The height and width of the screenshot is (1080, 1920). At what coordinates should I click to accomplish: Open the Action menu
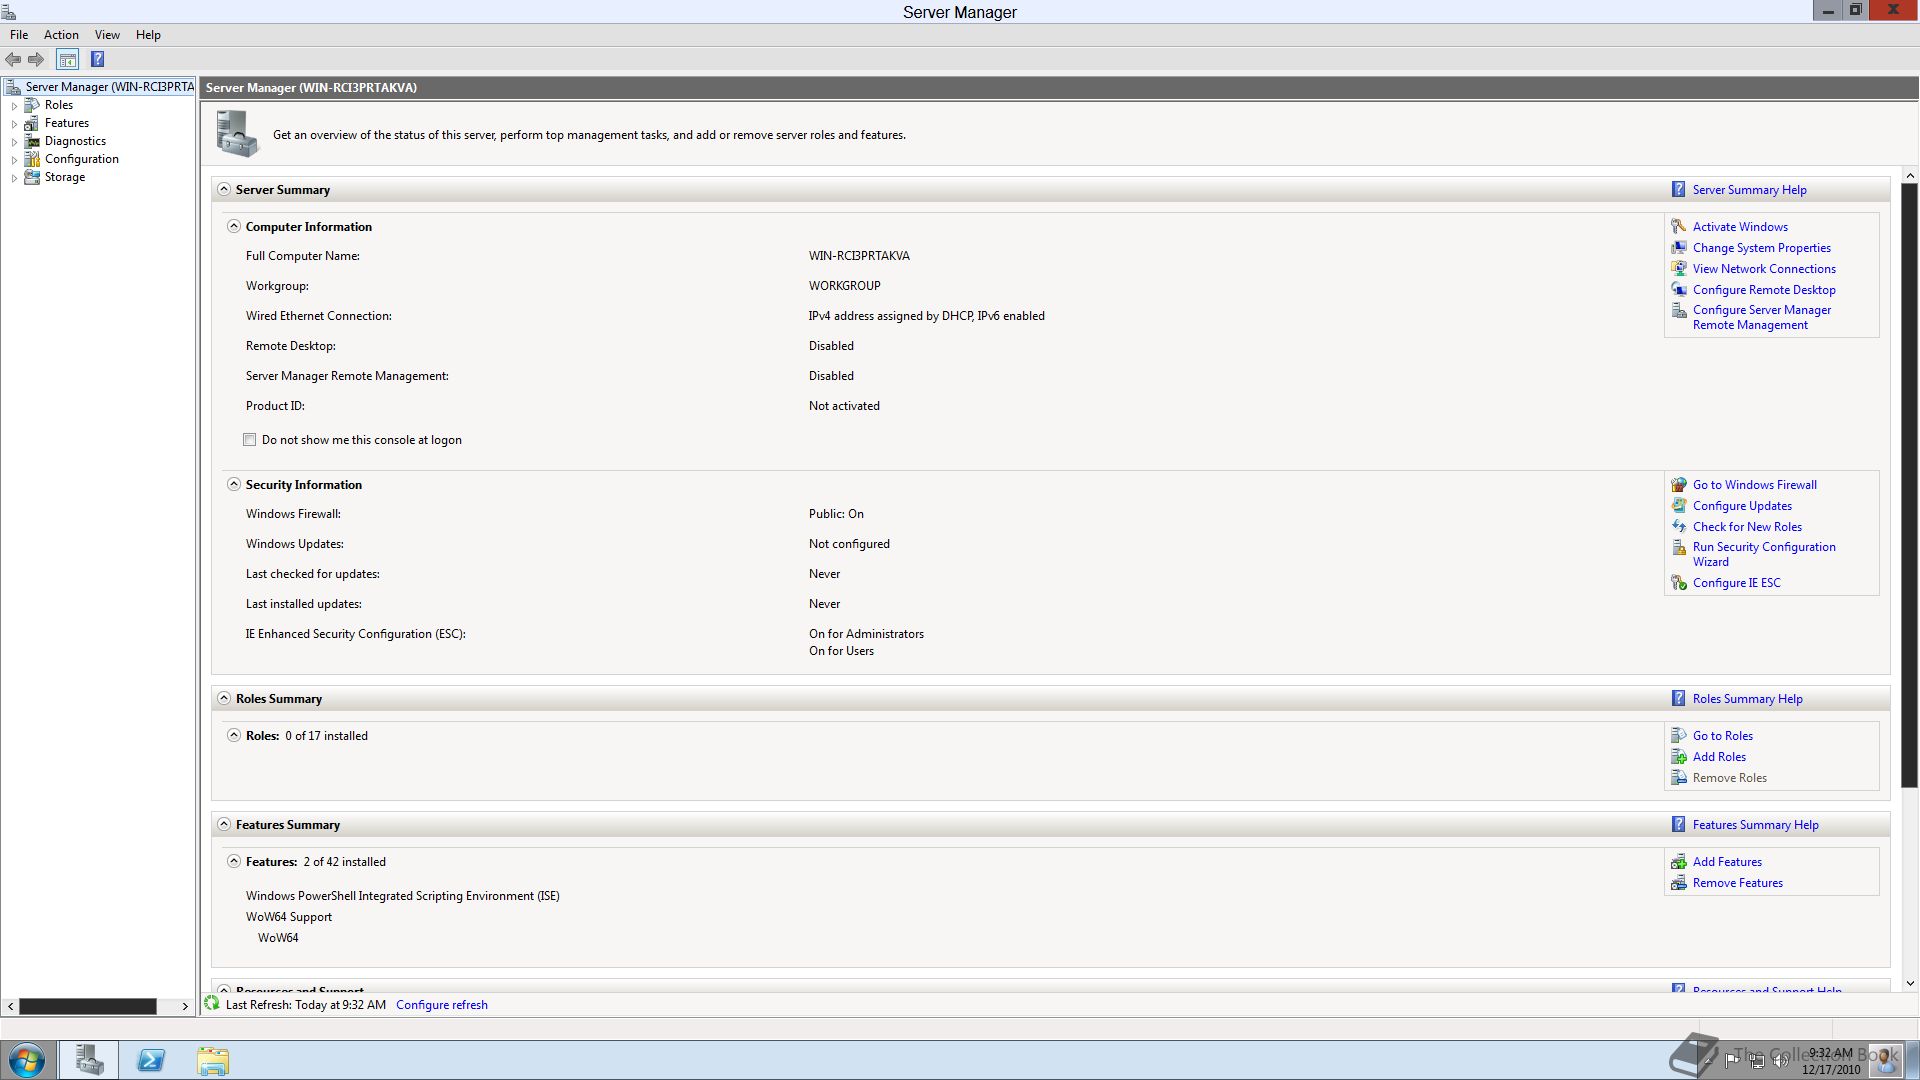coord(61,35)
